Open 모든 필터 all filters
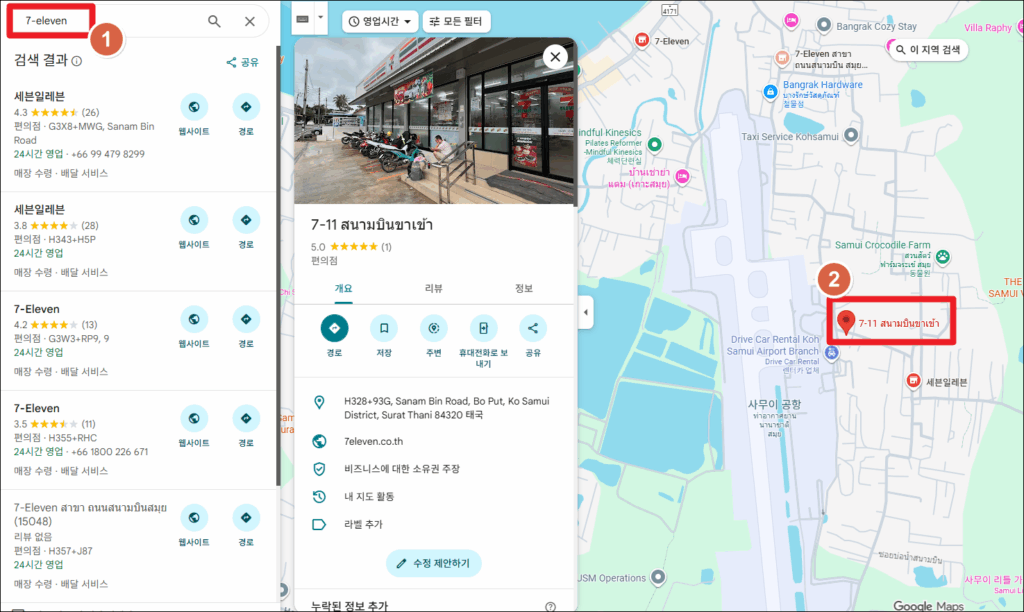The width and height of the screenshot is (1024, 612). click(x=456, y=22)
